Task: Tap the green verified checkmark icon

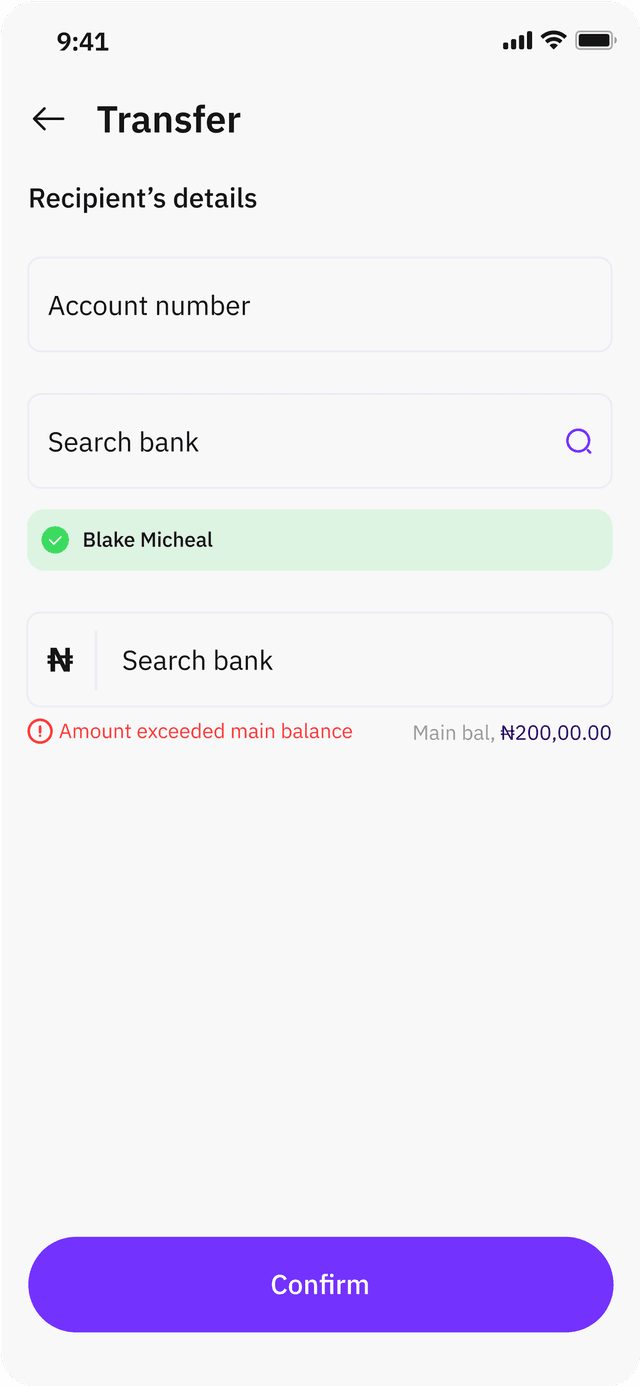Action: click(55, 540)
